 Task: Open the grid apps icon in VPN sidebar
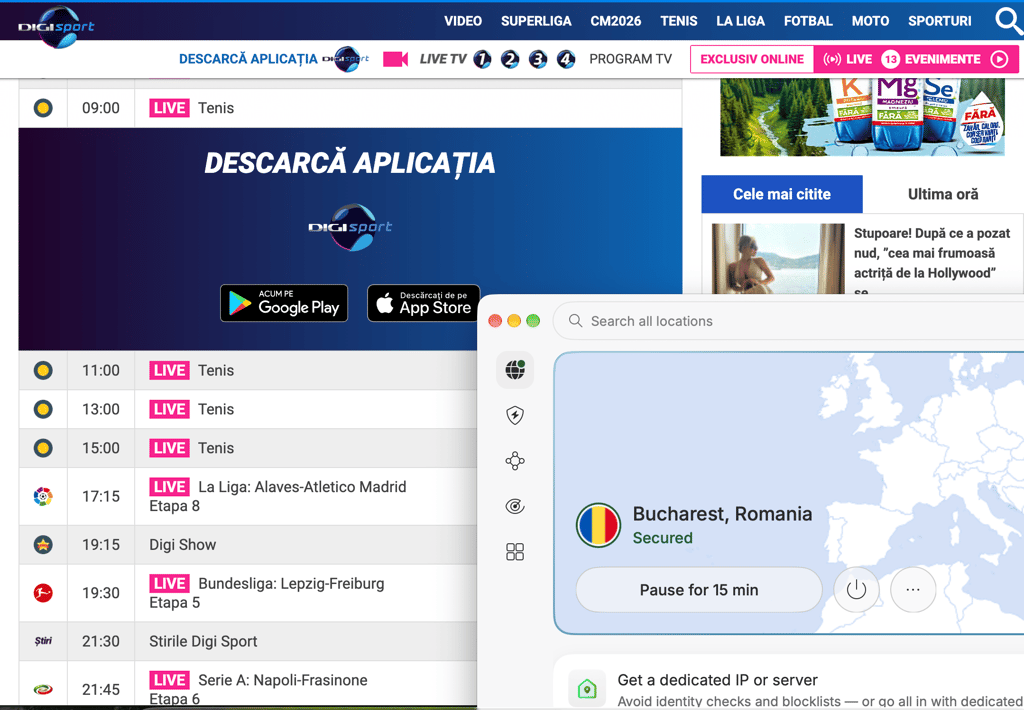515,552
